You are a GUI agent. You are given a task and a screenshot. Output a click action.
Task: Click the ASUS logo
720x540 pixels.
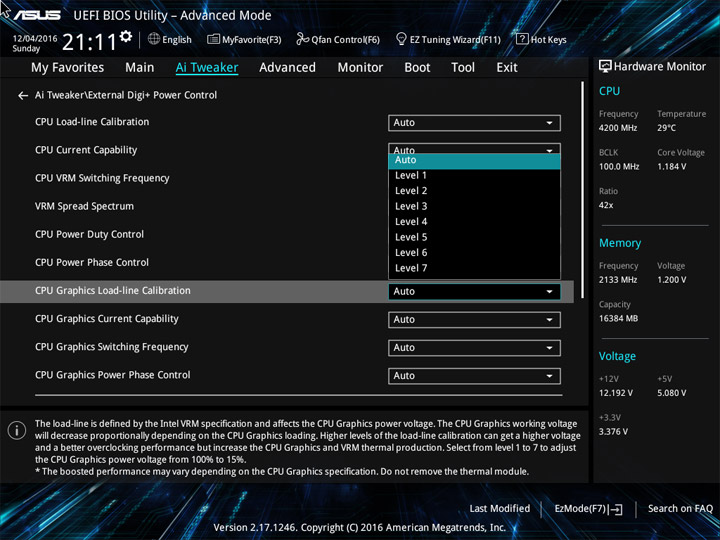(x=37, y=15)
